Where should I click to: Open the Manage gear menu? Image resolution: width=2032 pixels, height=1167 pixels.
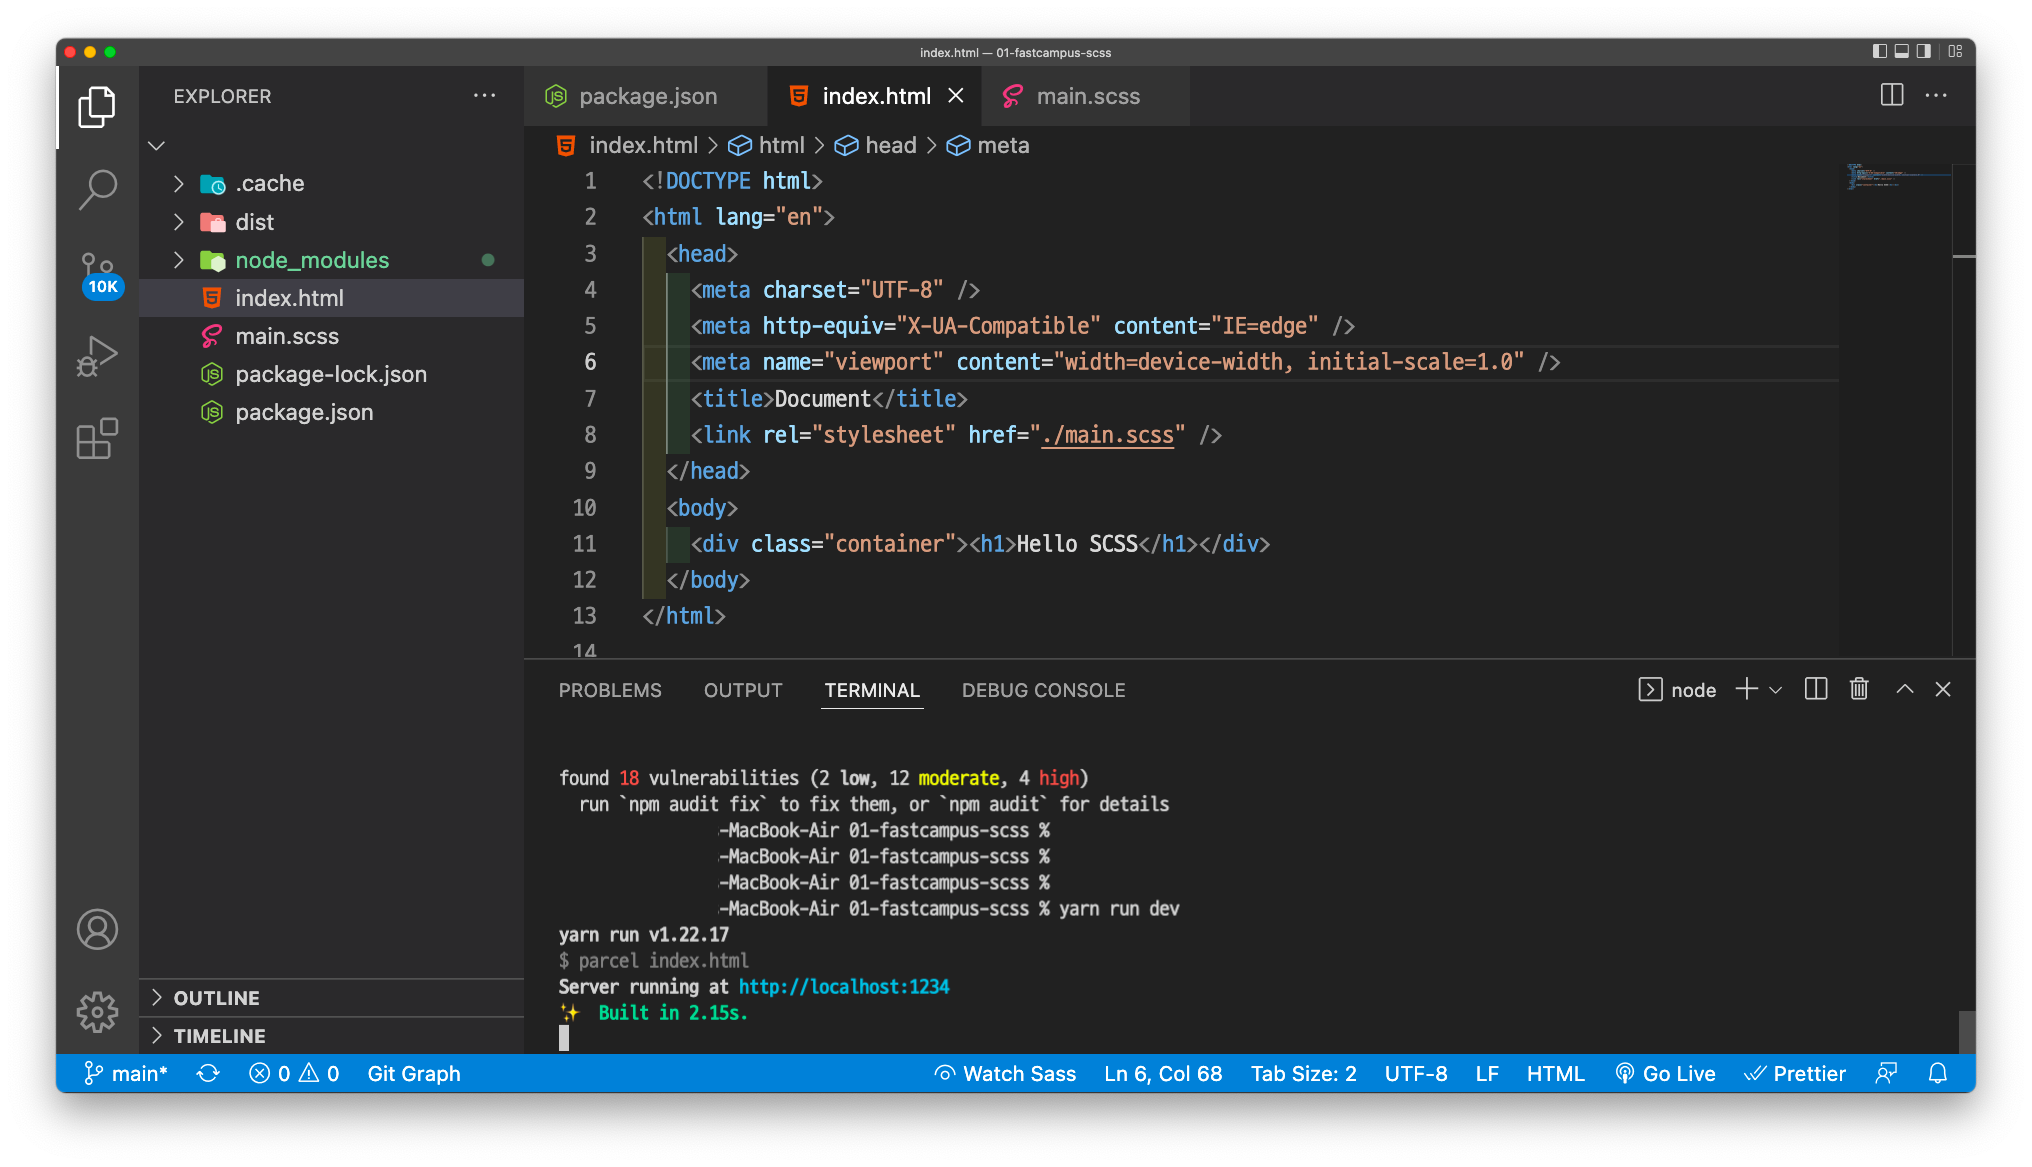tap(97, 1012)
